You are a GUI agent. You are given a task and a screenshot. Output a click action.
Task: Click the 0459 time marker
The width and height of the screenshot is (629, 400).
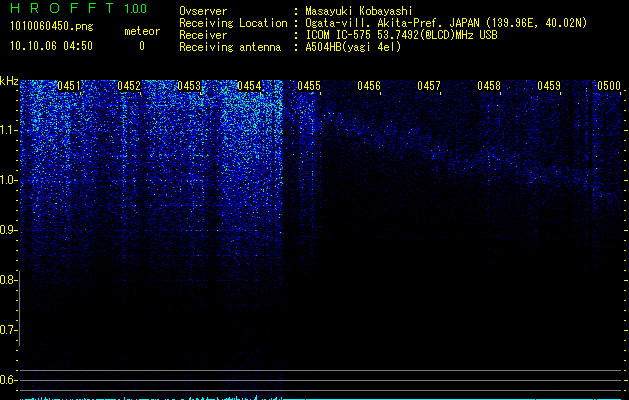coord(549,86)
